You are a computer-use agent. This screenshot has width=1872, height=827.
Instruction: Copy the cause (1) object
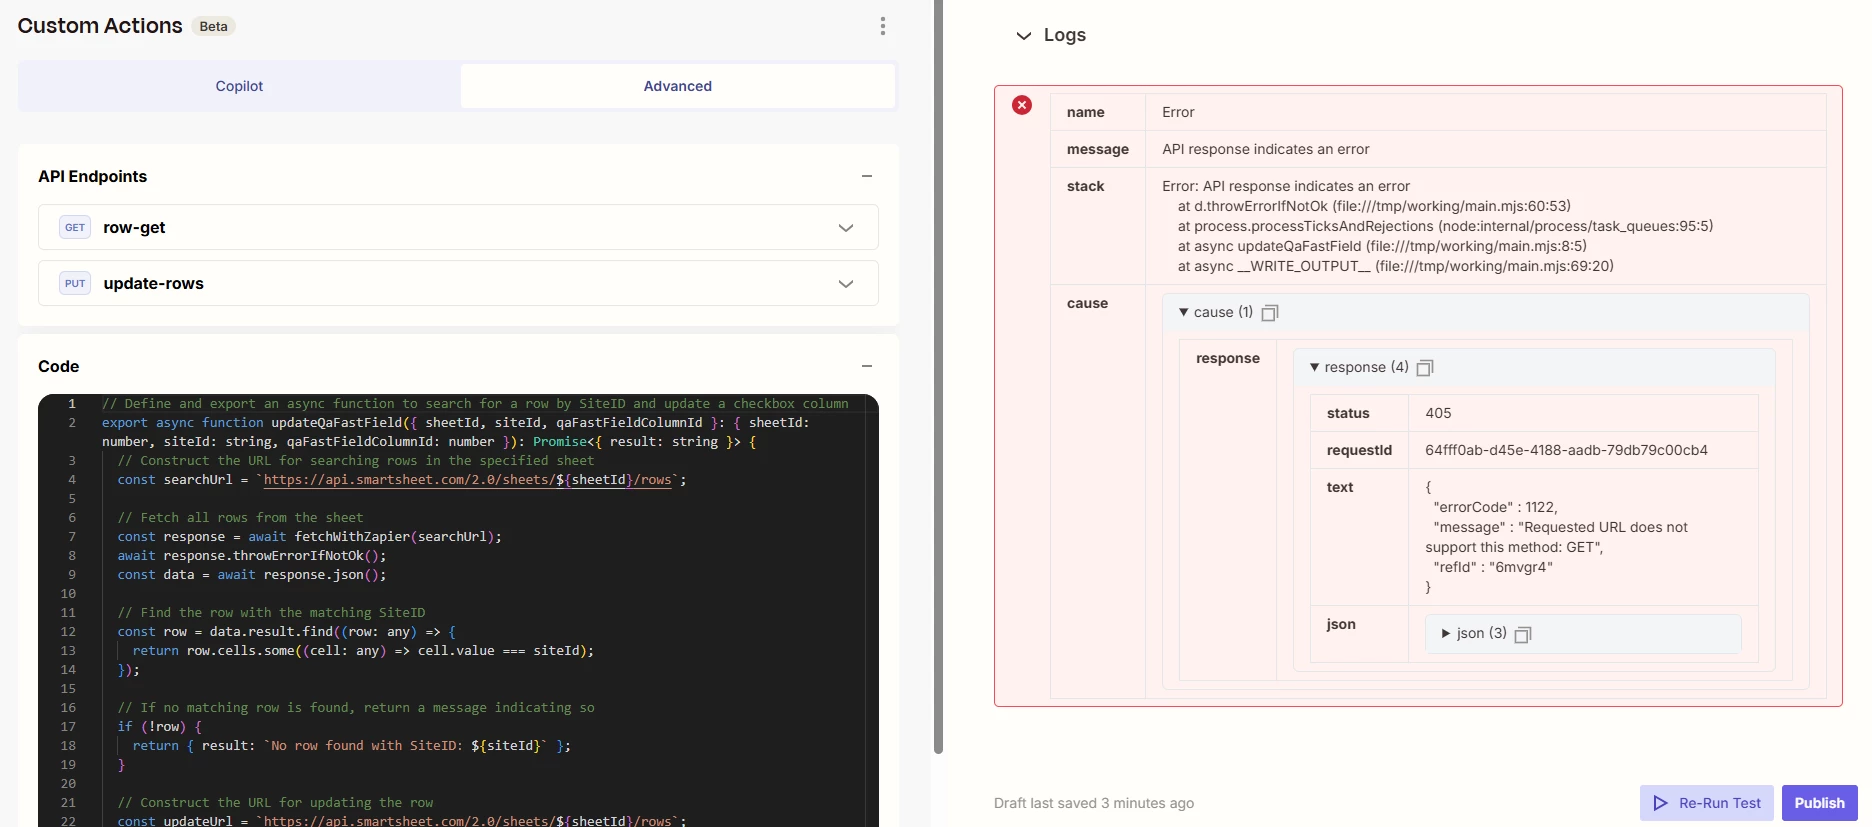click(x=1270, y=313)
